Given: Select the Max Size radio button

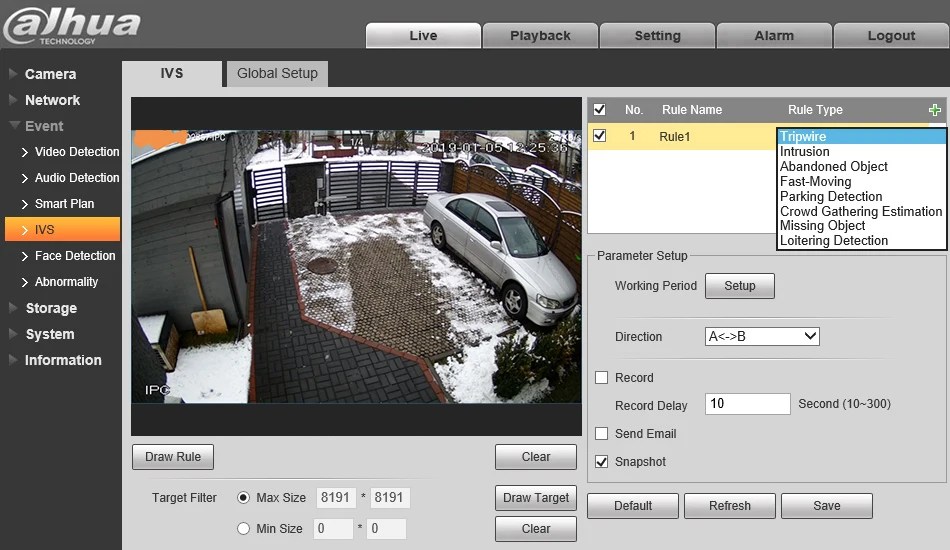Looking at the screenshot, I should (x=244, y=497).
